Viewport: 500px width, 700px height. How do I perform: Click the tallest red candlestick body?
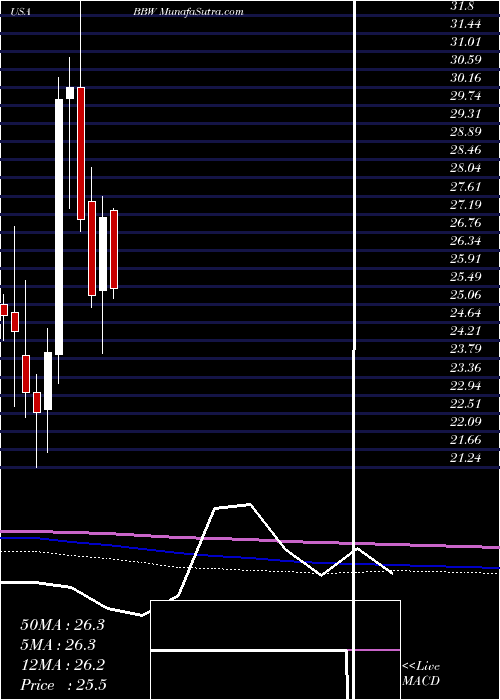pyautogui.click(x=81, y=153)
